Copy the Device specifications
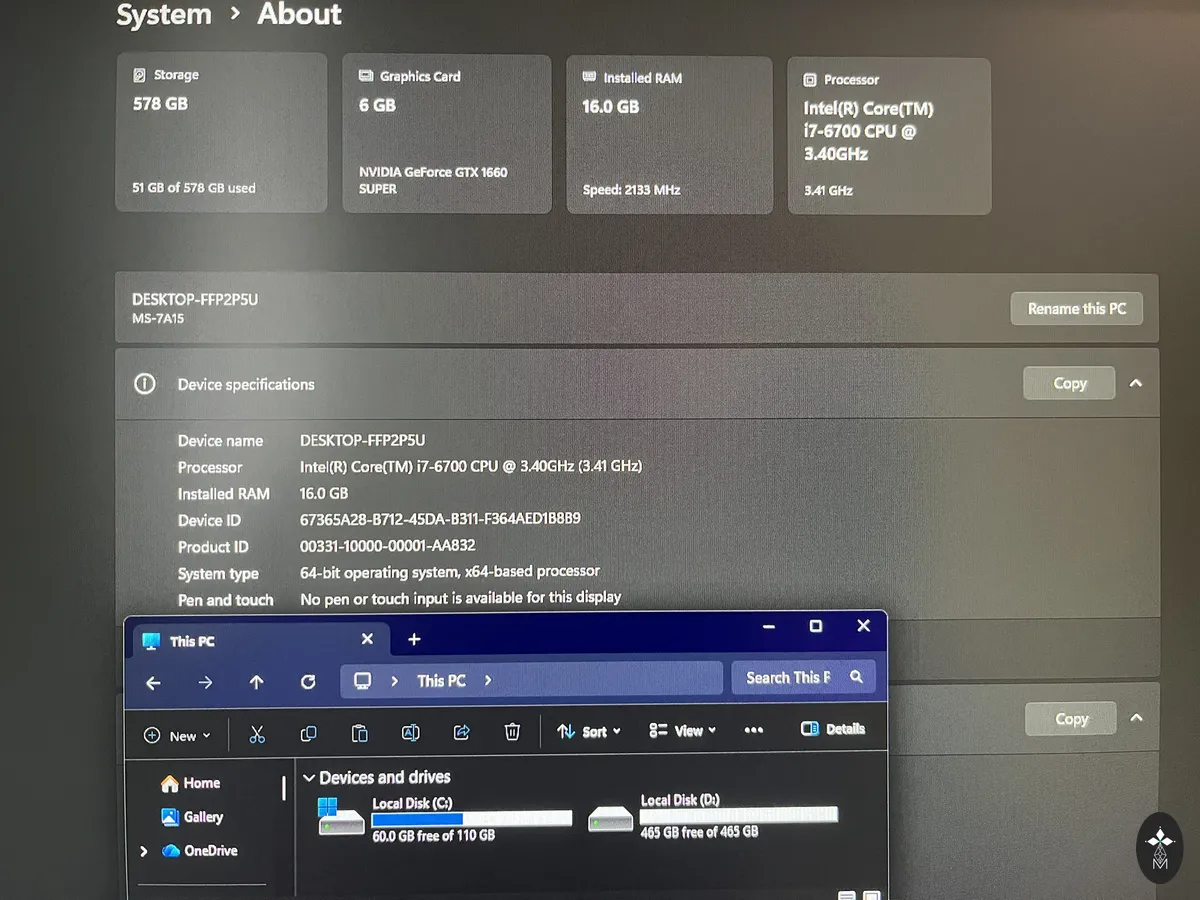1200x900 pixels. click(x=1069, y=383)
